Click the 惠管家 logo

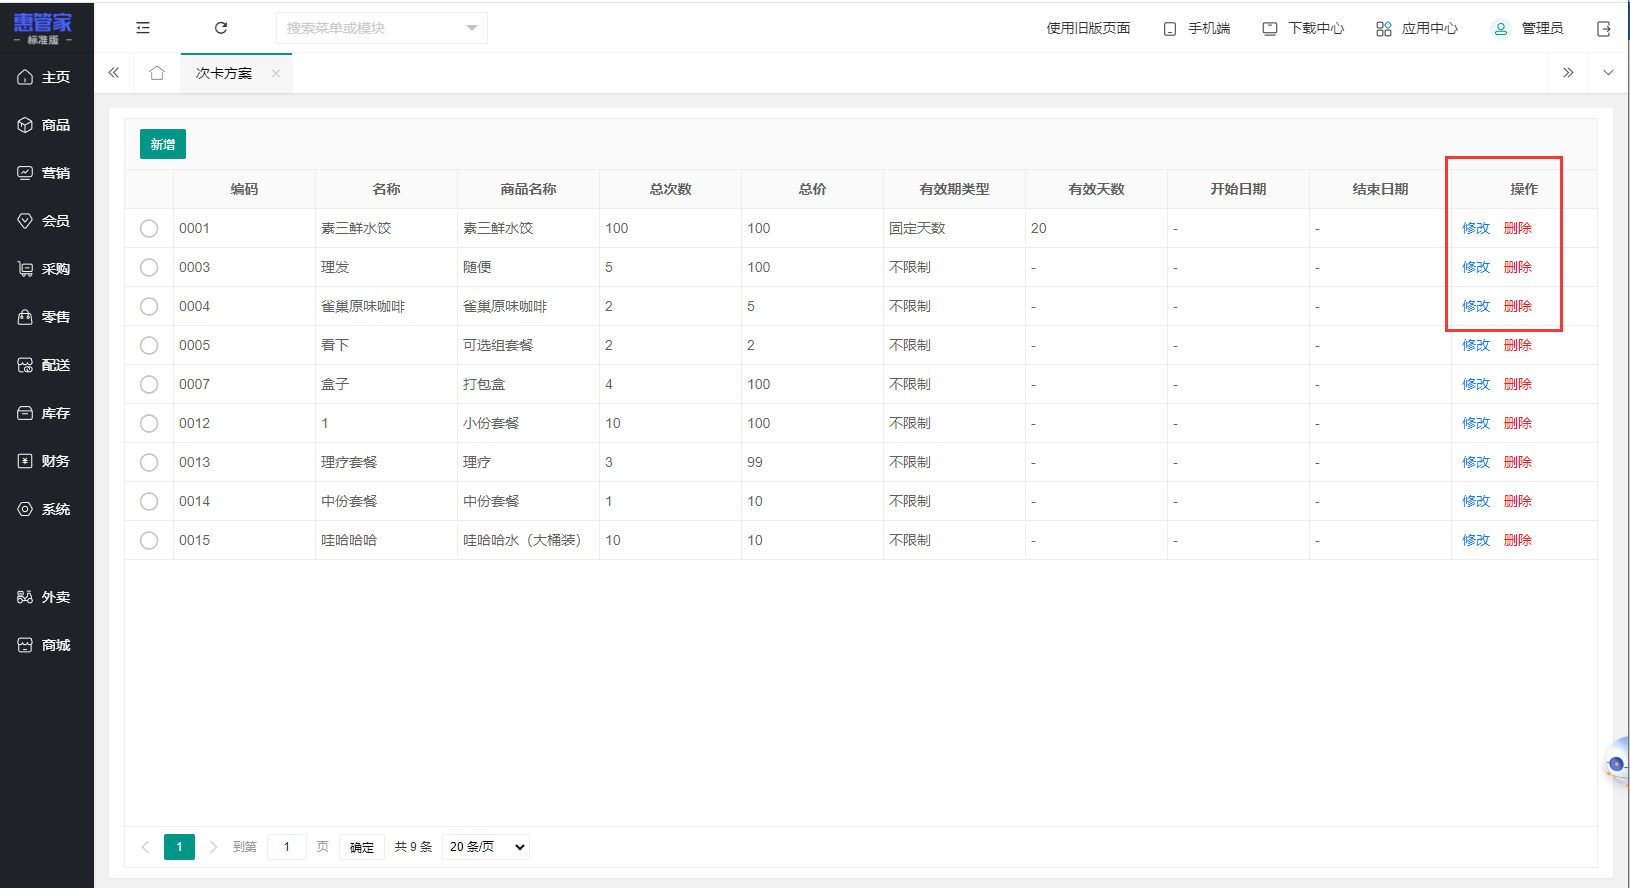pos(43,27)
